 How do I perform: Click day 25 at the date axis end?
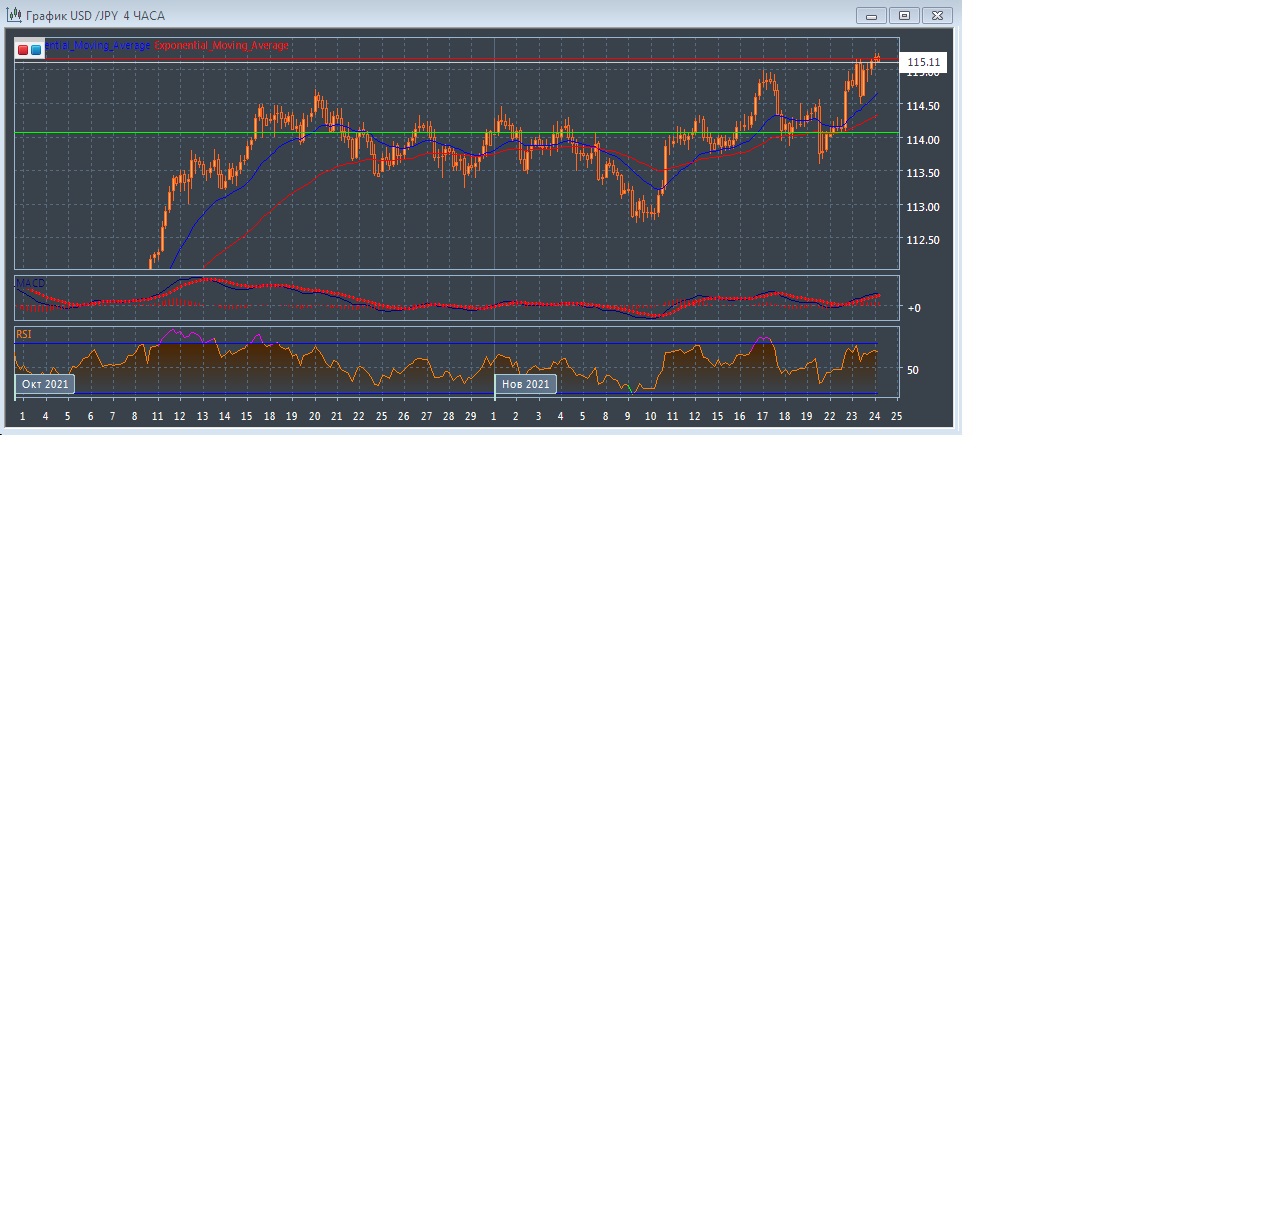coord(896,416)
